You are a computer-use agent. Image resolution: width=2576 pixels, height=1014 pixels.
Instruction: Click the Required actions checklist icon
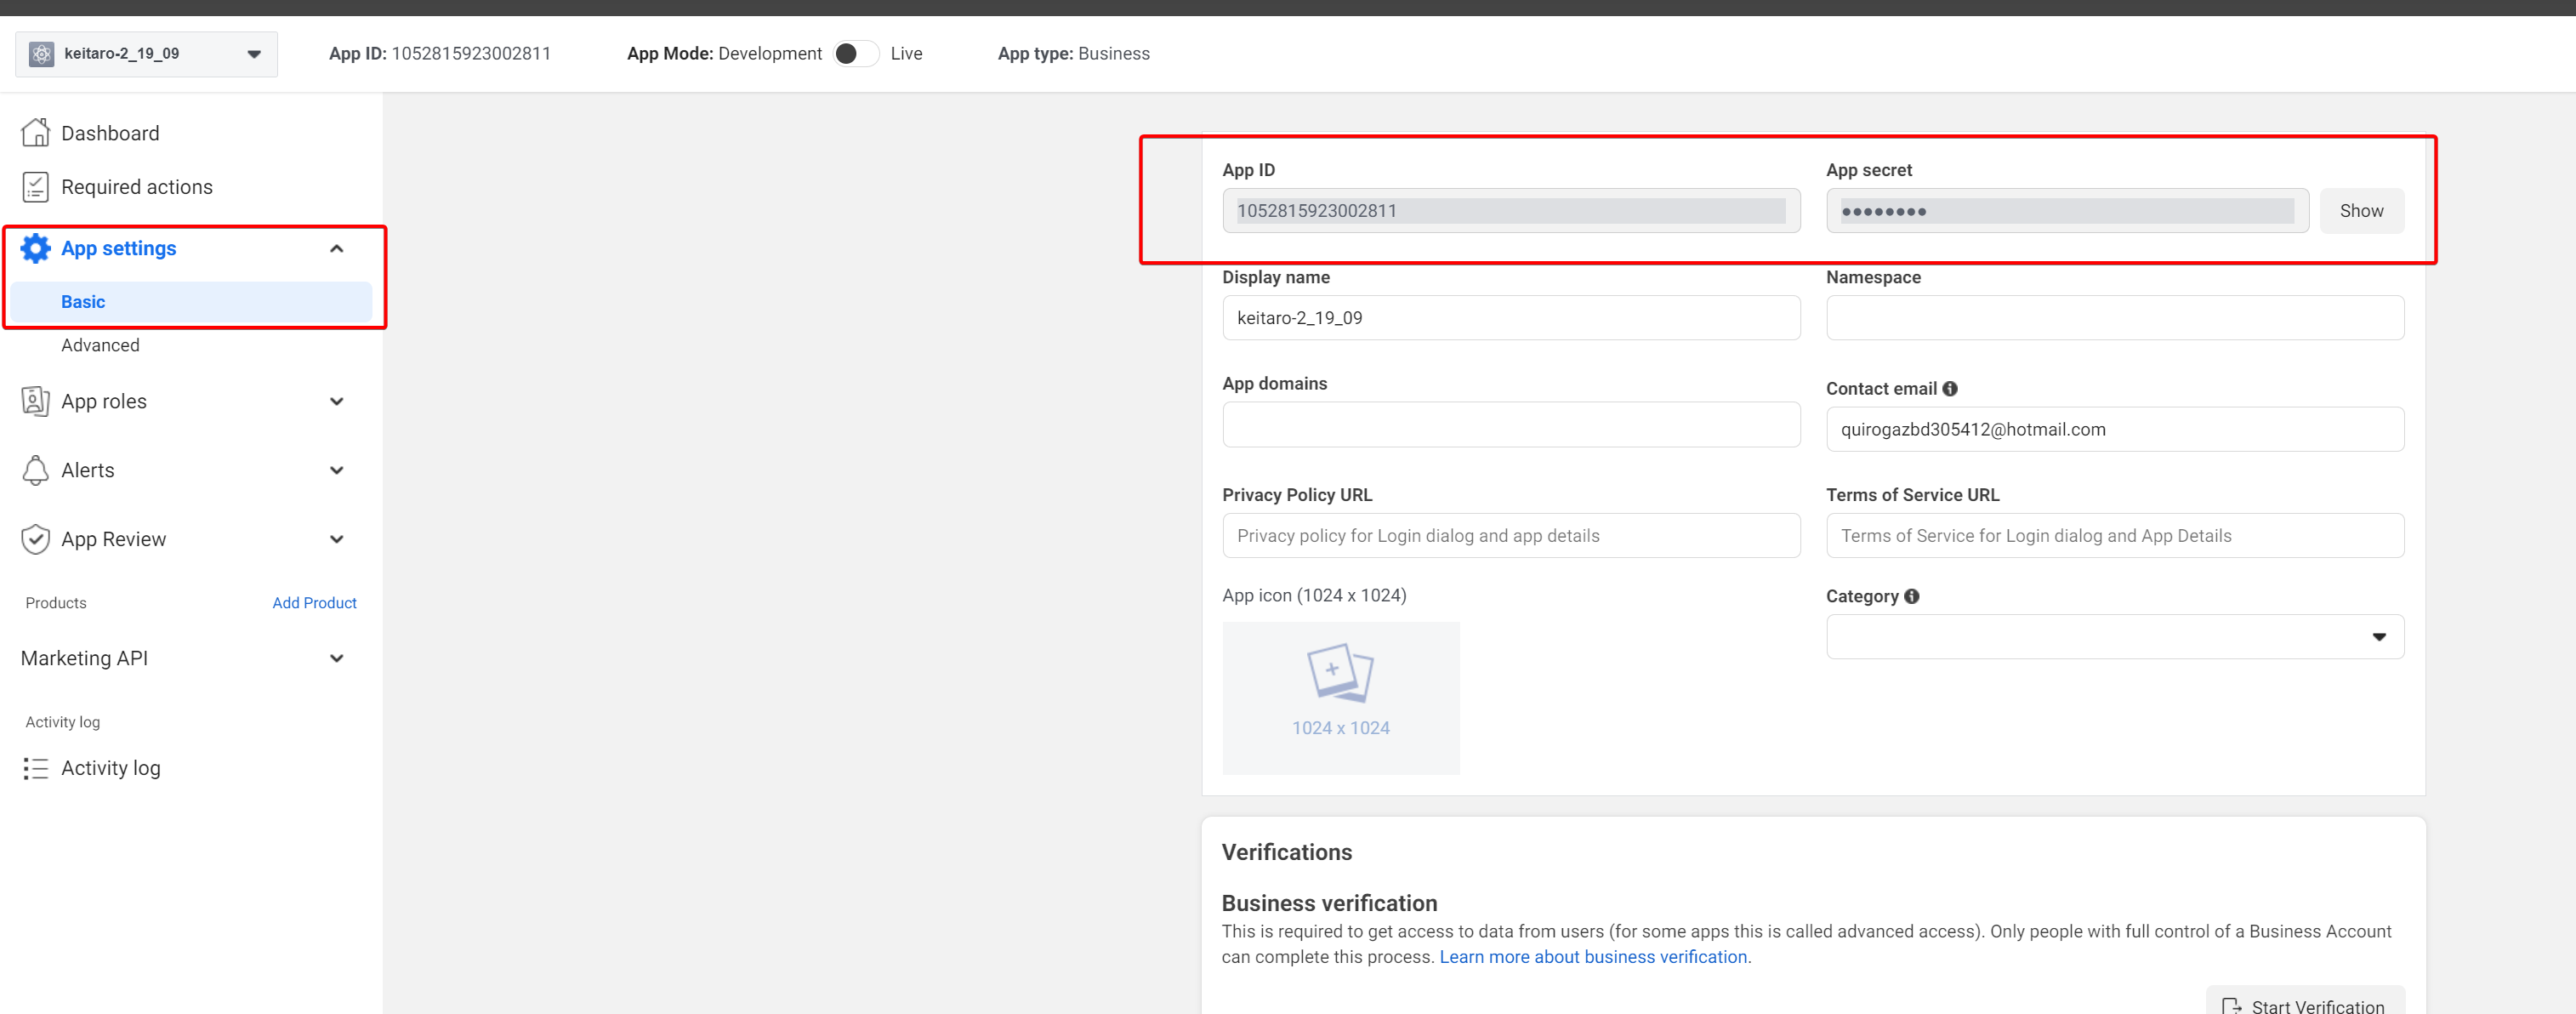click(36, 187)
